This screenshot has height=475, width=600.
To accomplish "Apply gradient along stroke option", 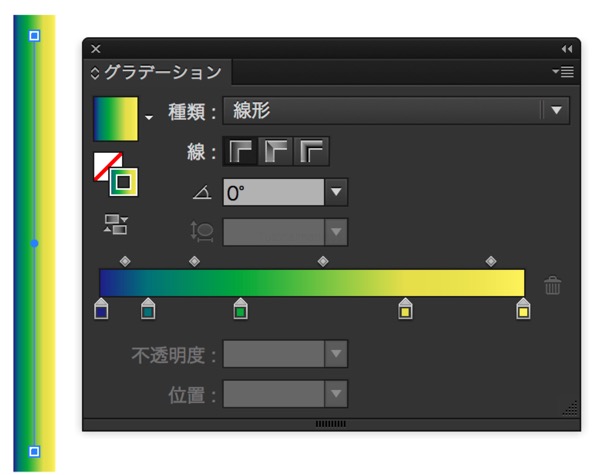I will pyautogui.click(x=277, y=152).
